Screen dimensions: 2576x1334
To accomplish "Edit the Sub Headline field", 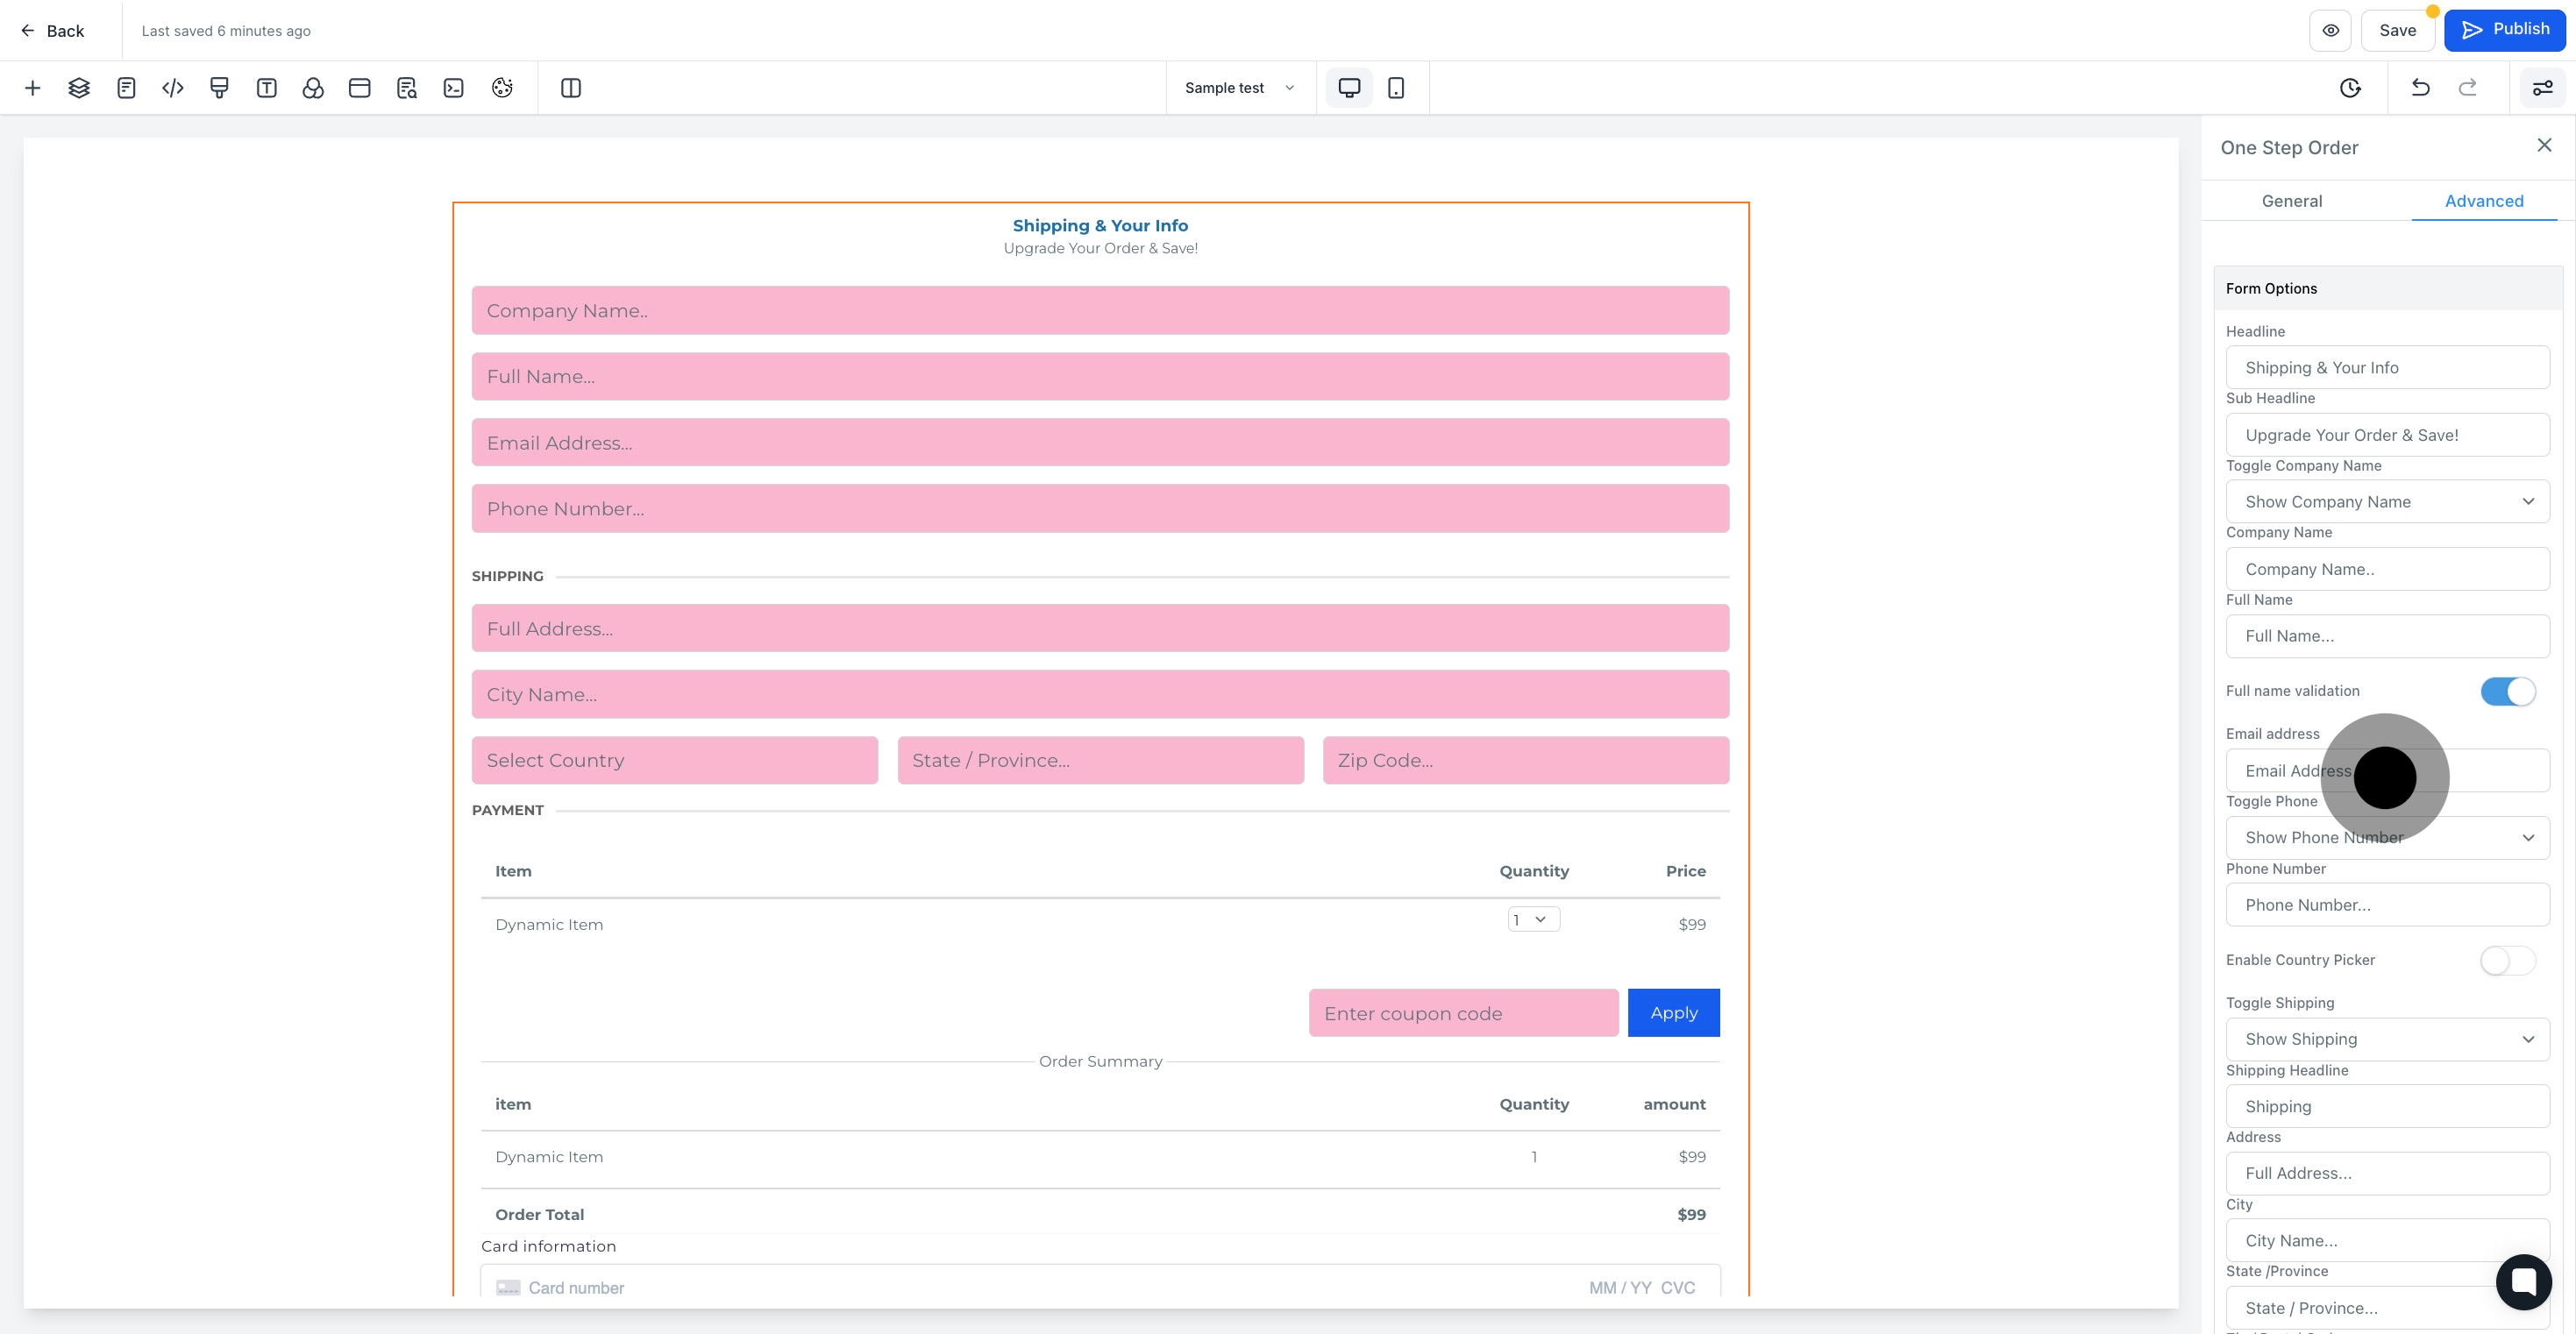I will (x=2387, y=435).
